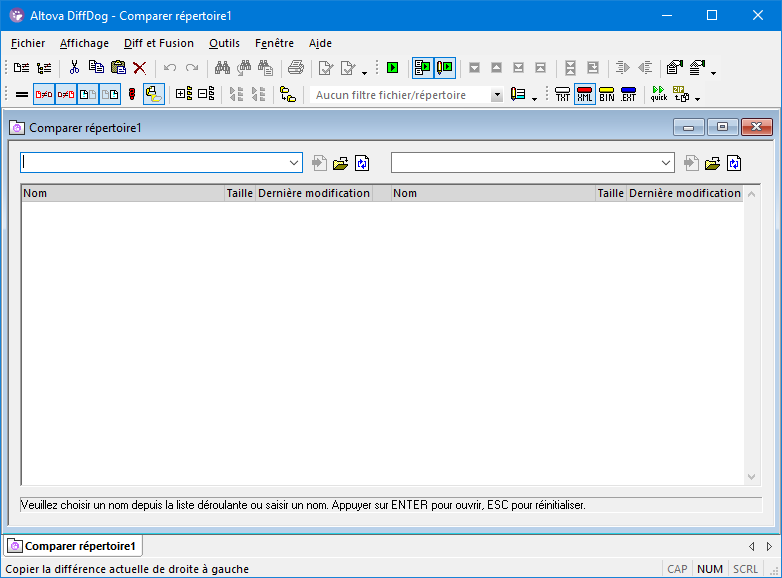This screenshot has width=782, height=578.
Task: Click the Synchronize directories folder icon
Action: (x=288, y=94)
